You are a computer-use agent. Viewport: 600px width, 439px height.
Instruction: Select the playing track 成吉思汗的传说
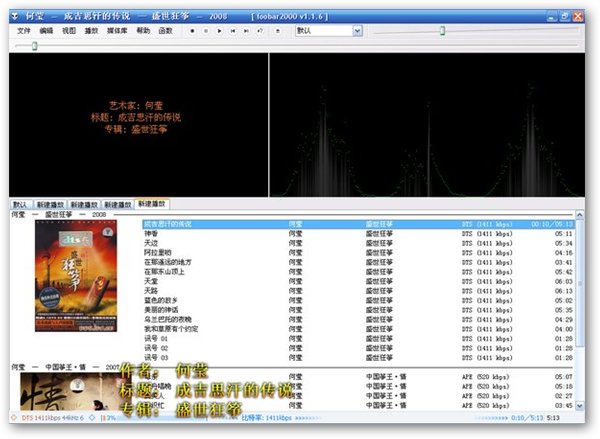point(358,224)
